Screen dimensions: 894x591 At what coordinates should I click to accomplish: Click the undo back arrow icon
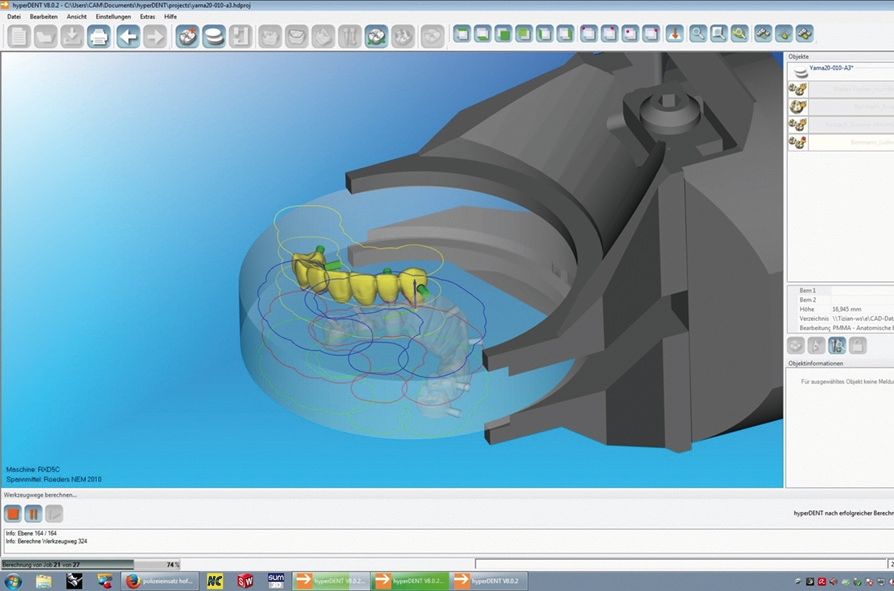(128, 37)
